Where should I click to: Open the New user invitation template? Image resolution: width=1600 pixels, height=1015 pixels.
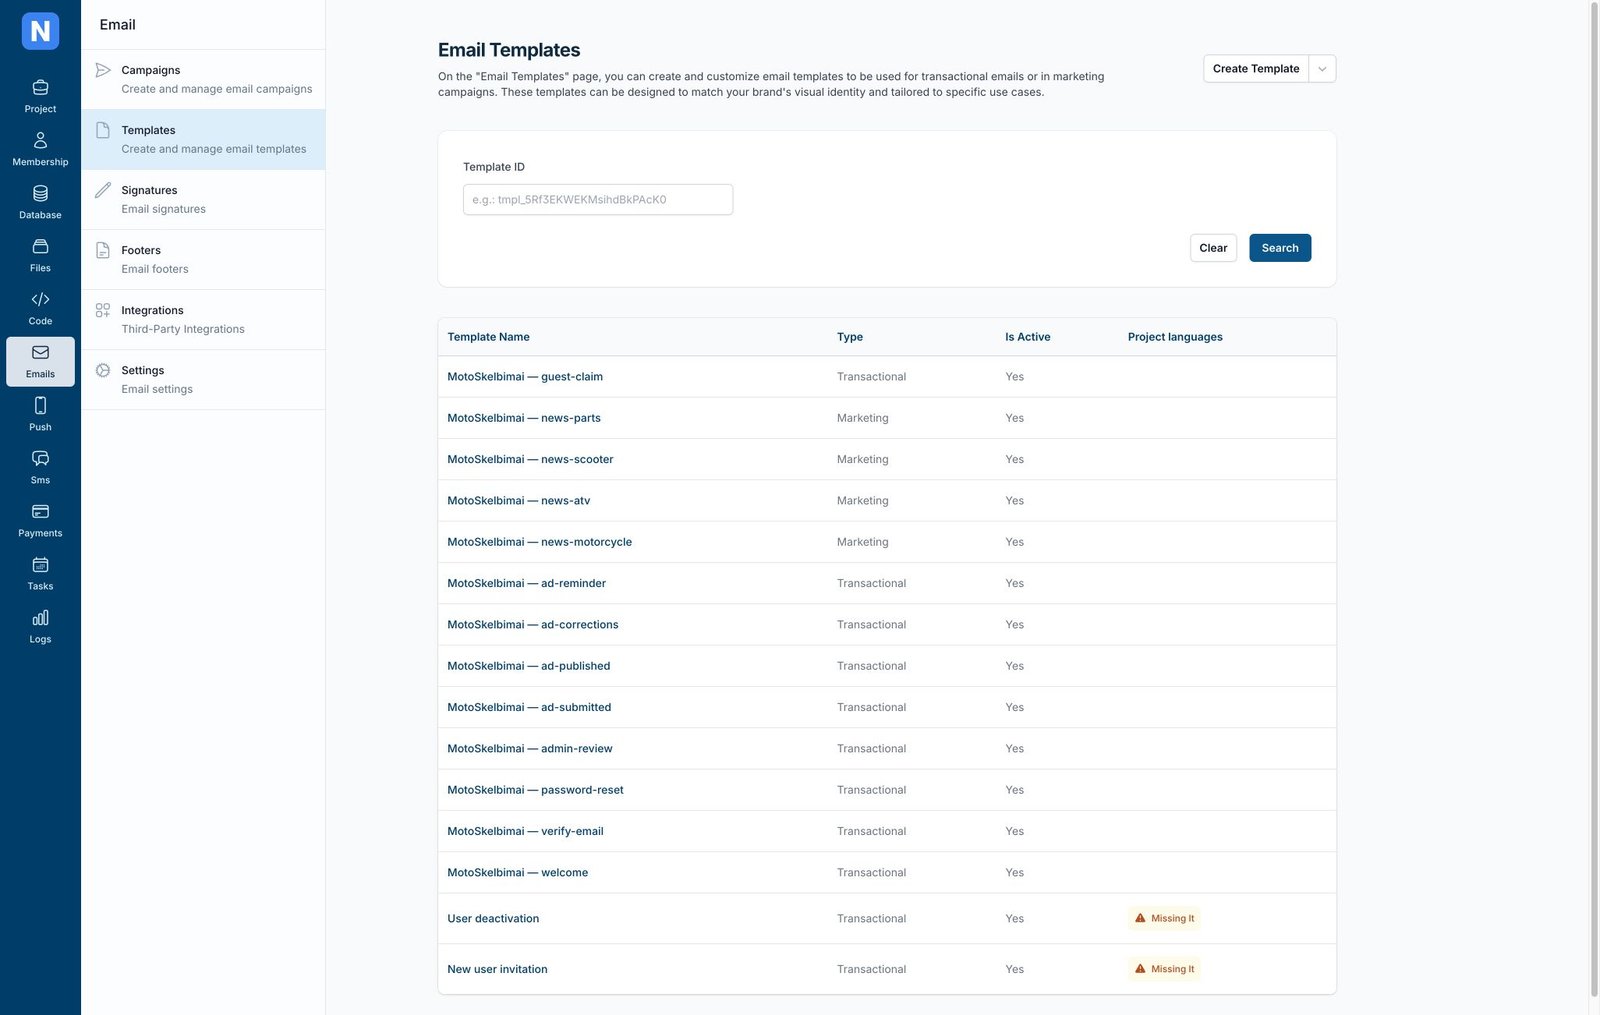[x=497, y=969]
